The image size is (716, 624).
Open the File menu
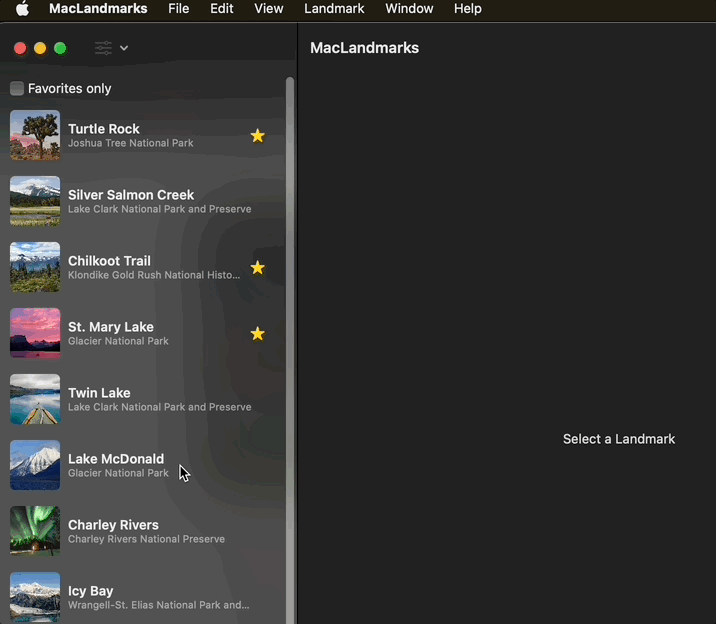(179, 9)
